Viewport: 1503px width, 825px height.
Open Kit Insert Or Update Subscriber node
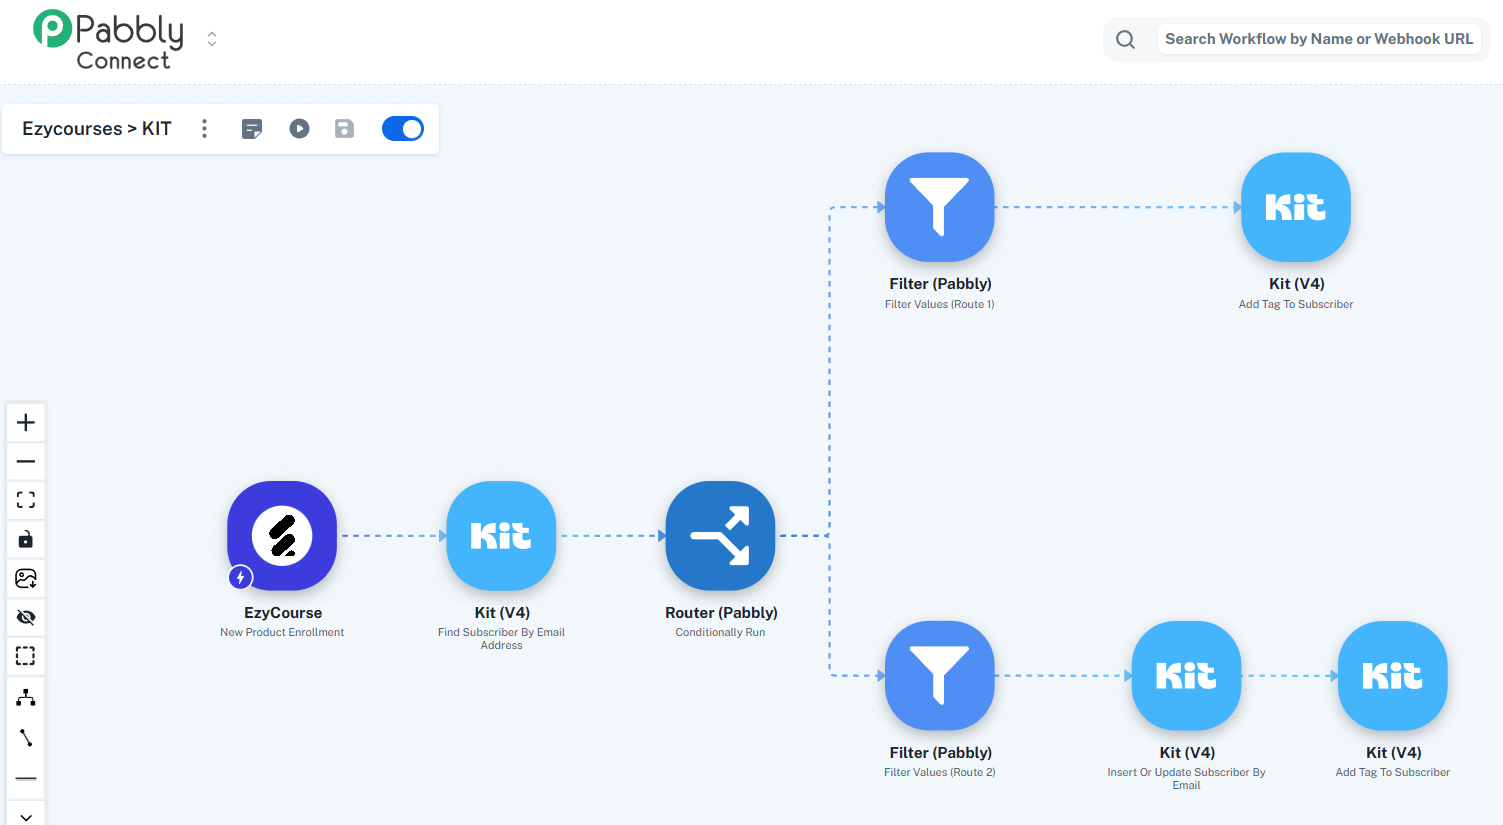1187,676
